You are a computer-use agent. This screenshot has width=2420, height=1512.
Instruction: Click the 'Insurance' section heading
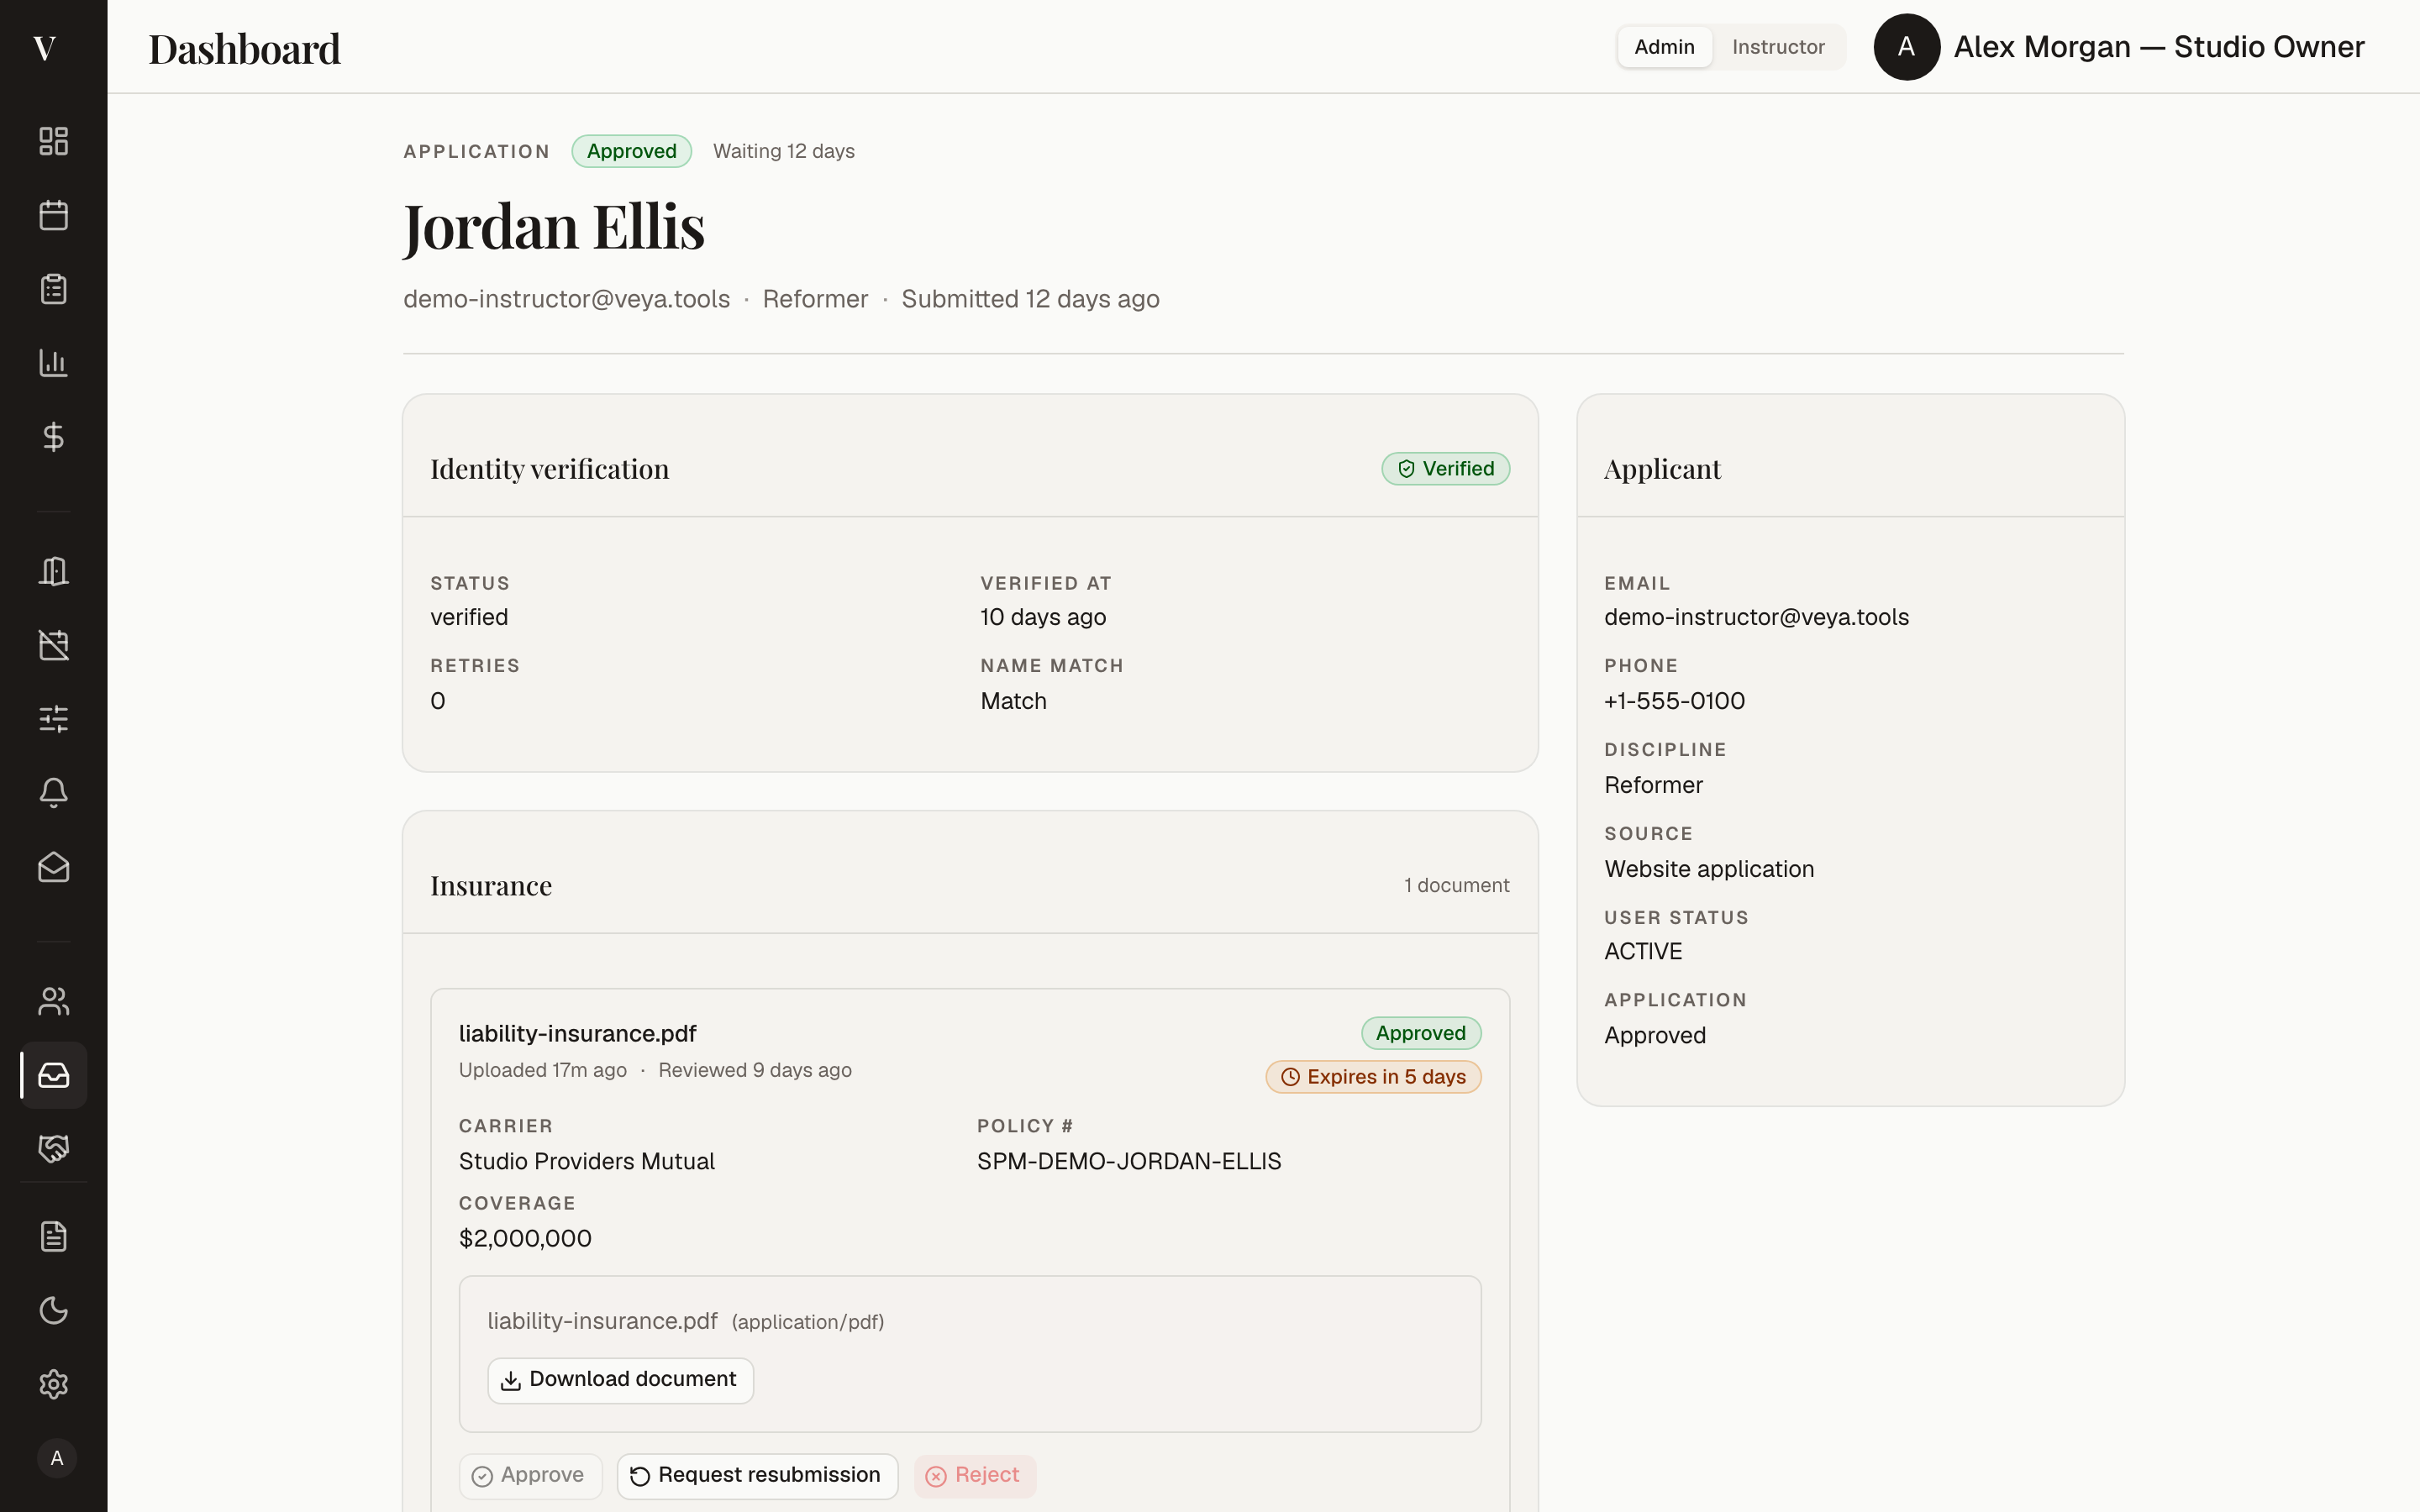click(x=491, y=886)
